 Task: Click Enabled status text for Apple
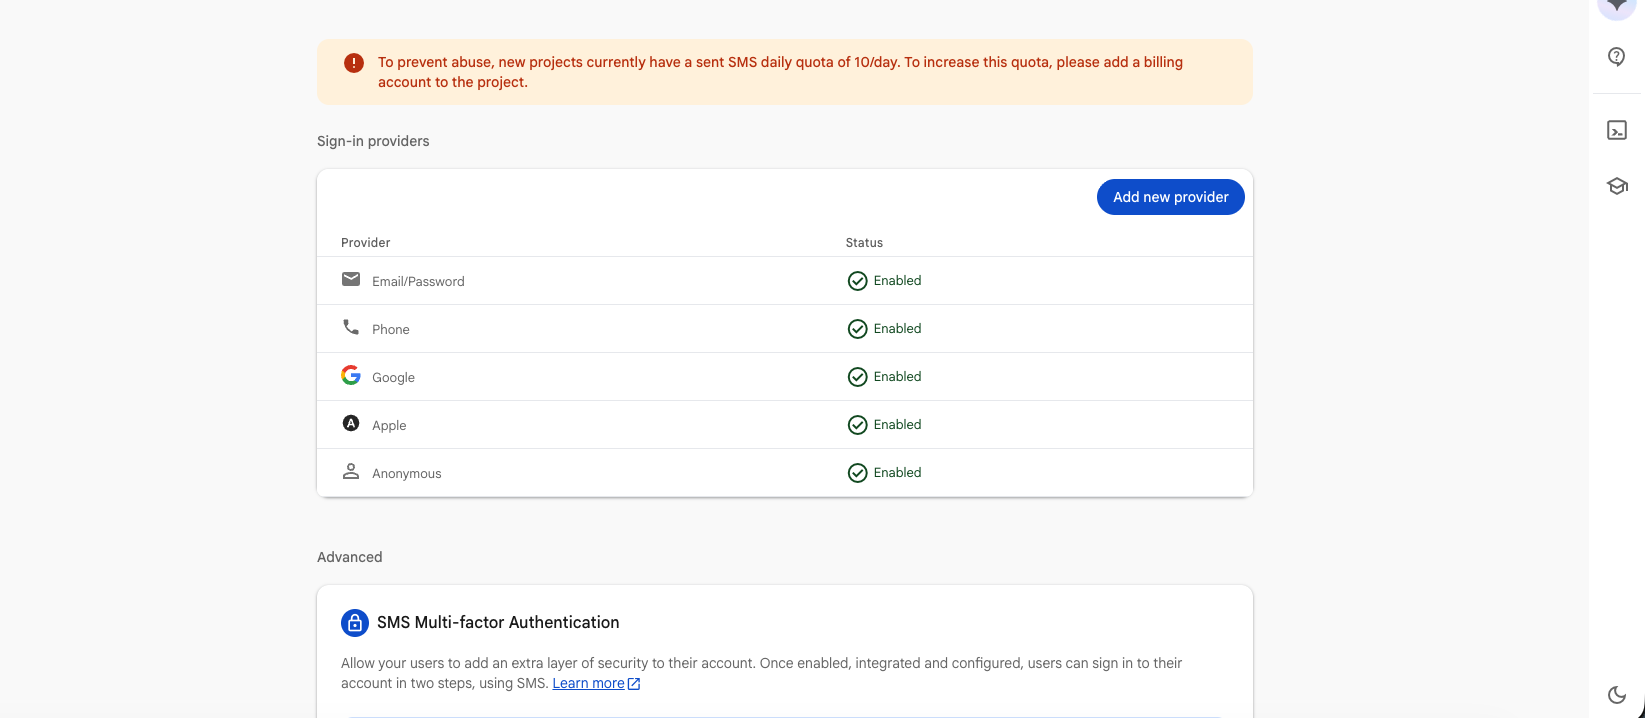pyautogui.click(x=897, y=425)
